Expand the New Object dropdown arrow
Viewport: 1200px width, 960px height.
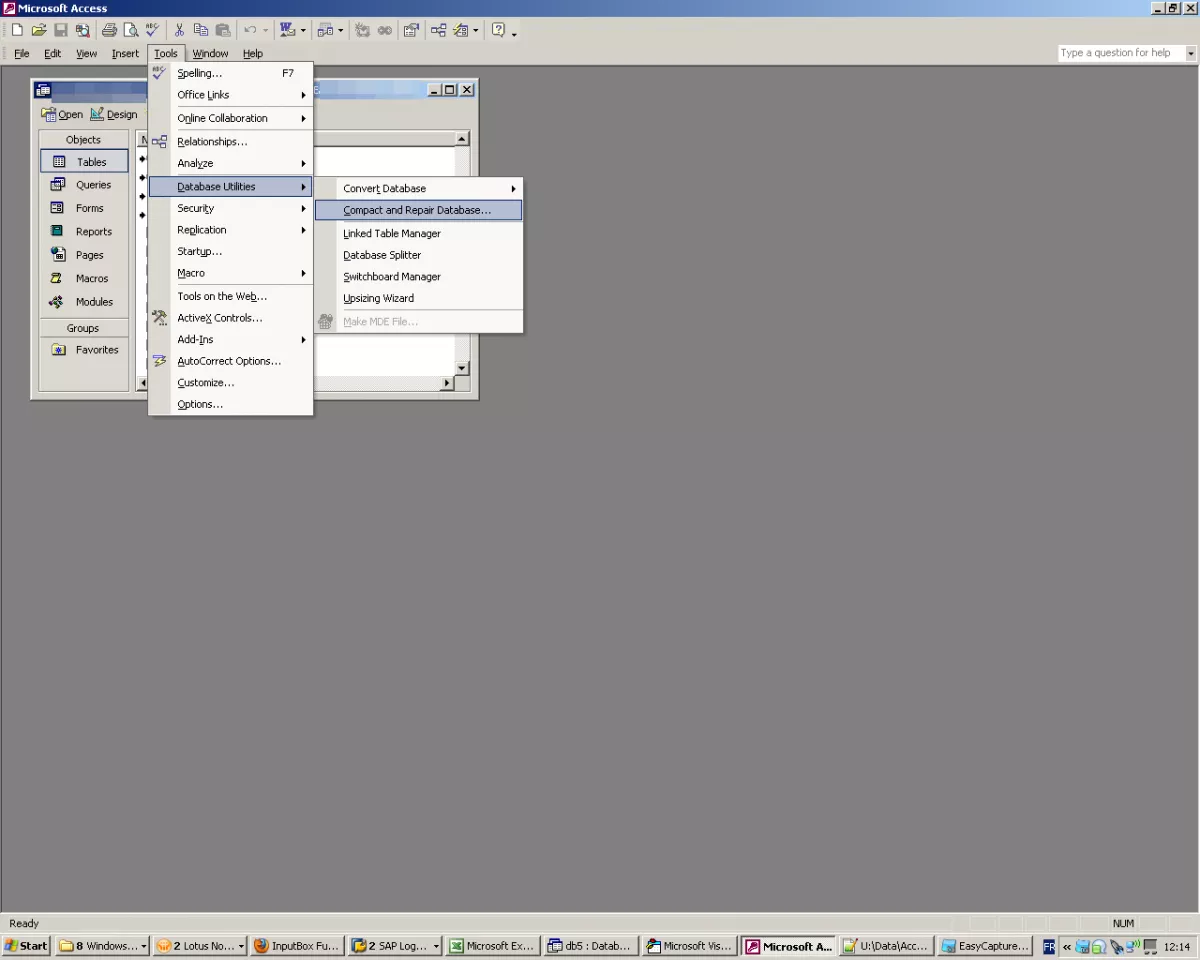476,30
